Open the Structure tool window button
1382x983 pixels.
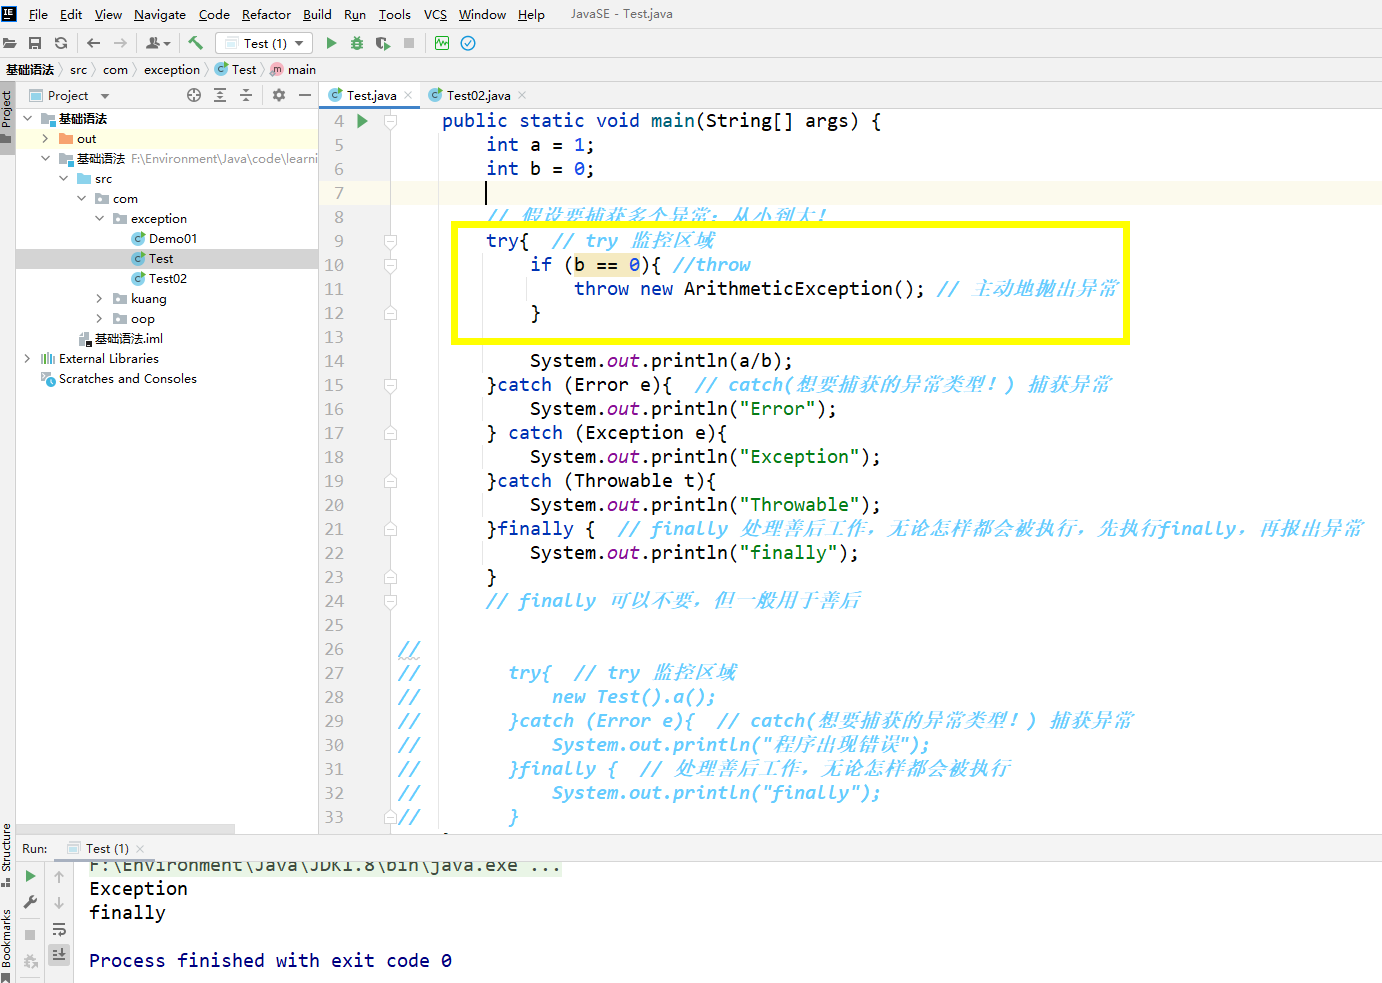[x=7, y=854]
